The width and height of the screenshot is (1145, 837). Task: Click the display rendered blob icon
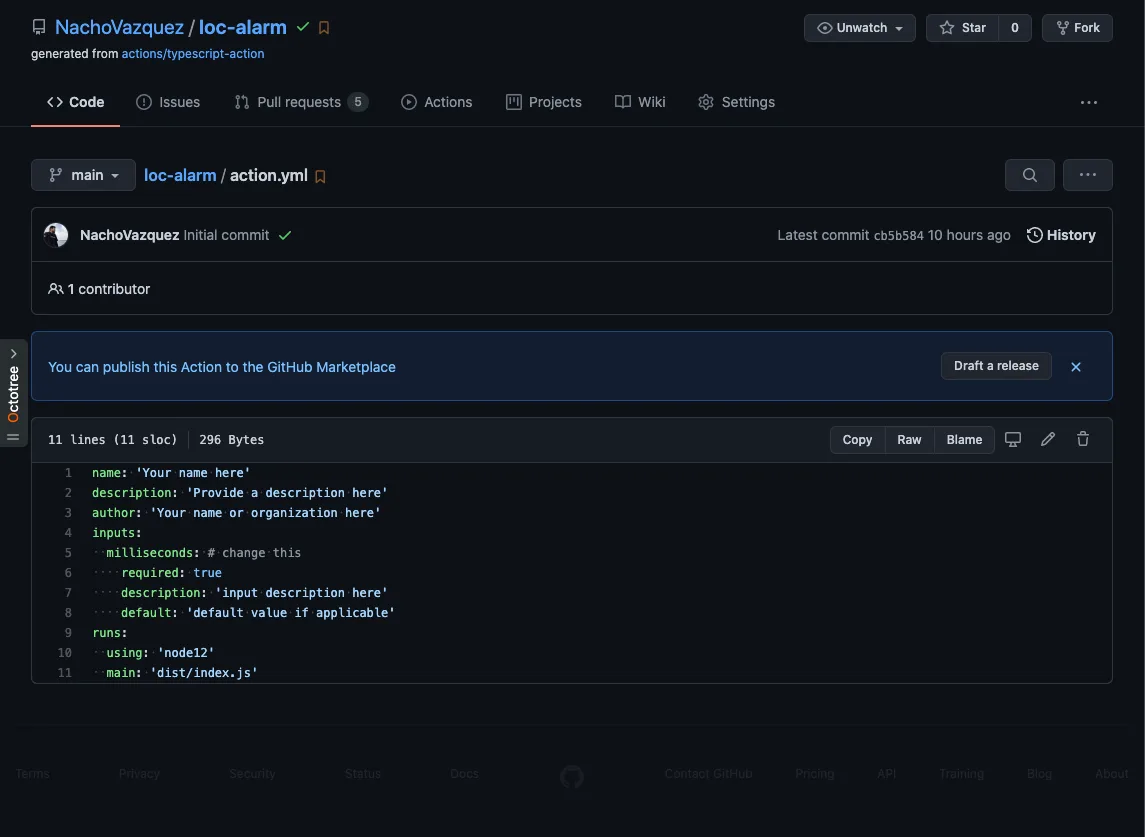click(x=1012, y=439)
